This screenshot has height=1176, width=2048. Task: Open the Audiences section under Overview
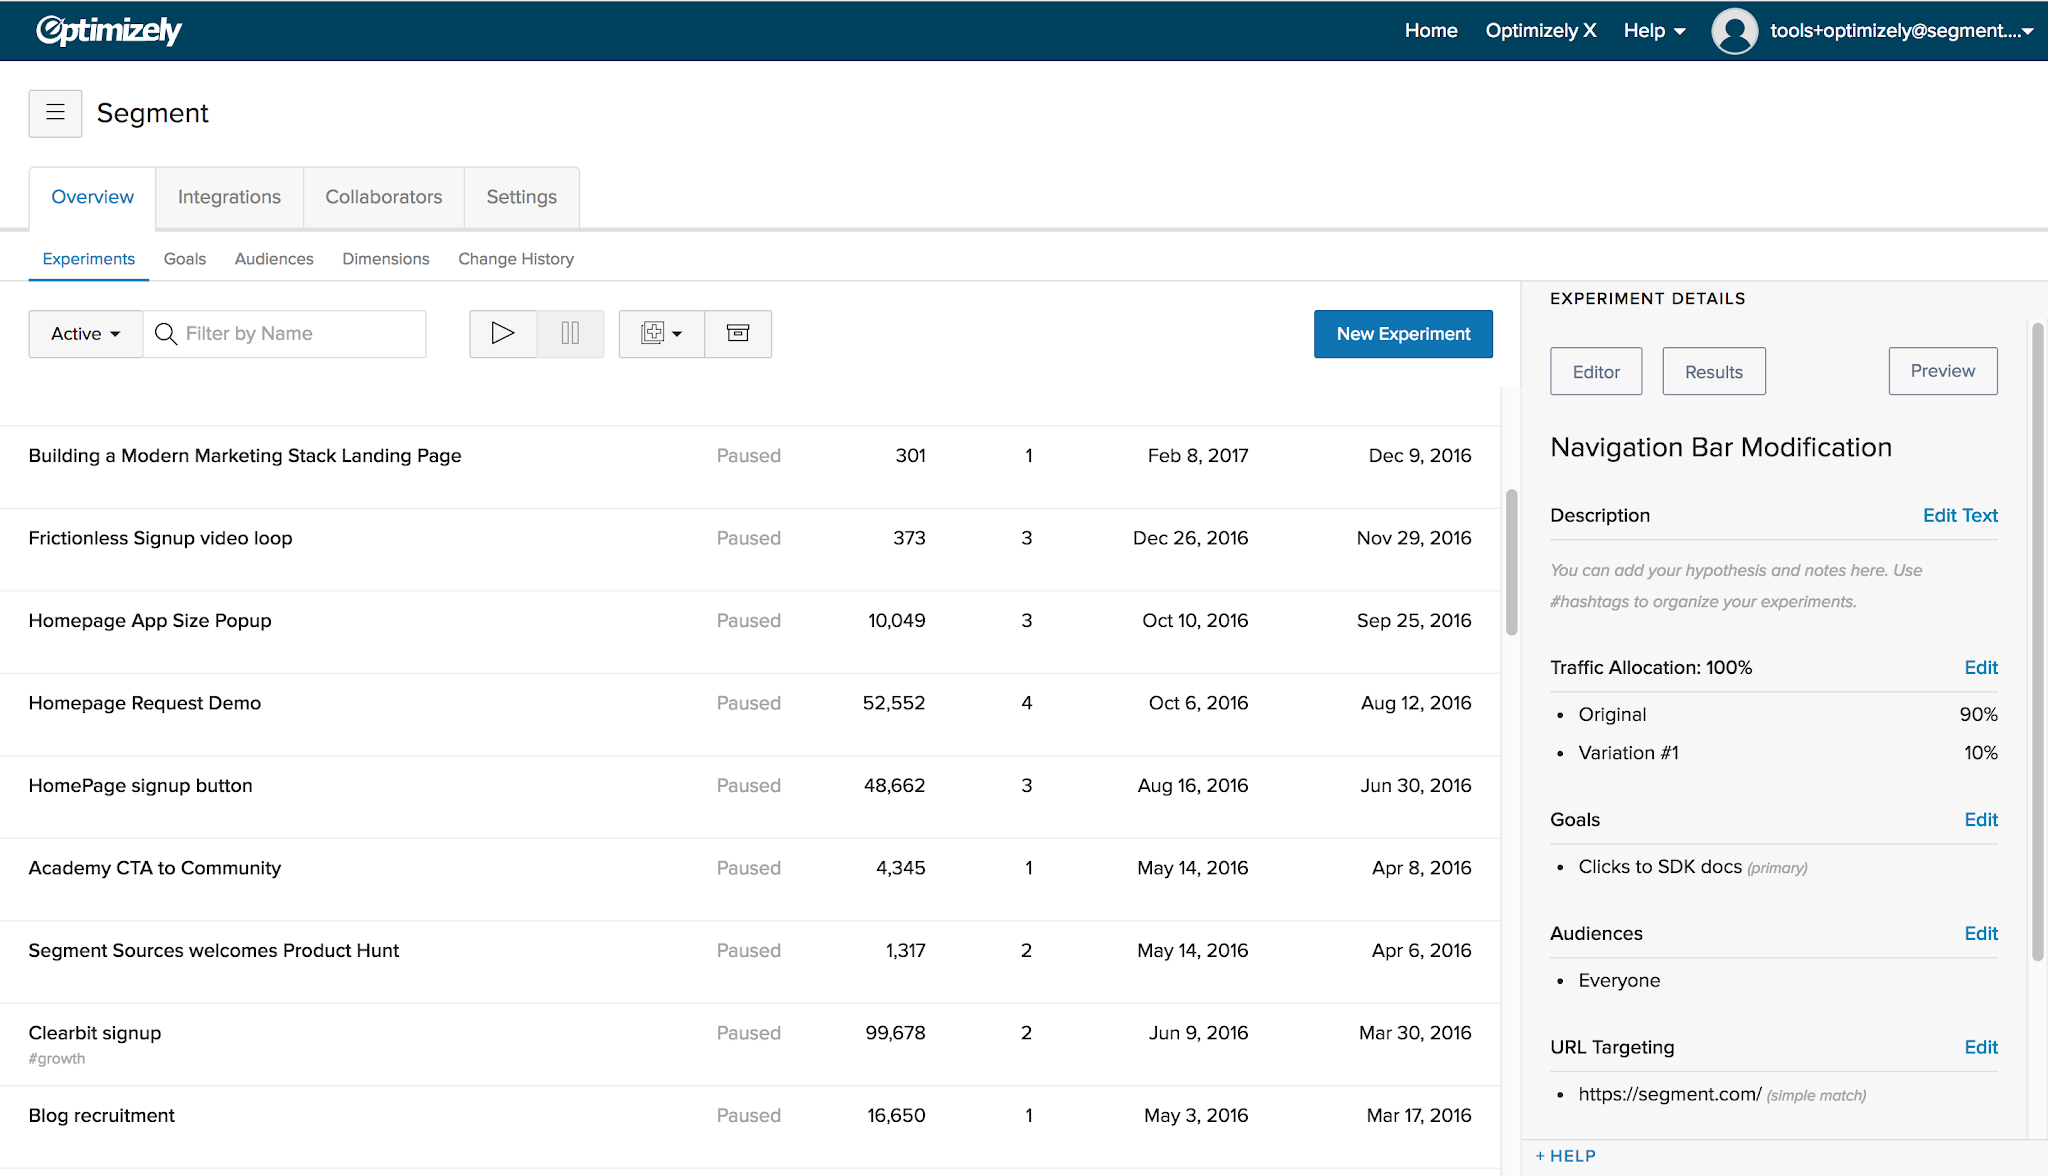[x=273, y=258]
